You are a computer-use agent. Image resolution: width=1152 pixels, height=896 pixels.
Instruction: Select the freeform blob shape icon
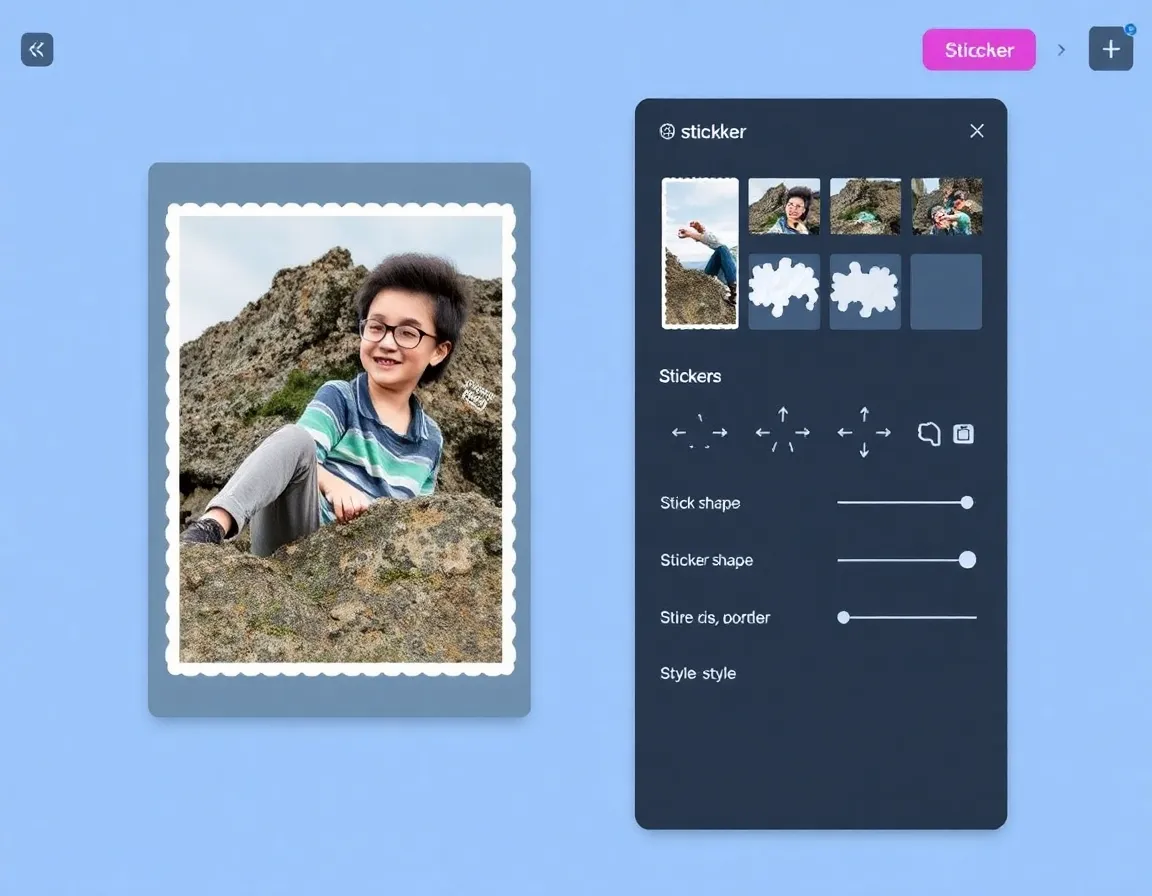click(x=929, y=434)
